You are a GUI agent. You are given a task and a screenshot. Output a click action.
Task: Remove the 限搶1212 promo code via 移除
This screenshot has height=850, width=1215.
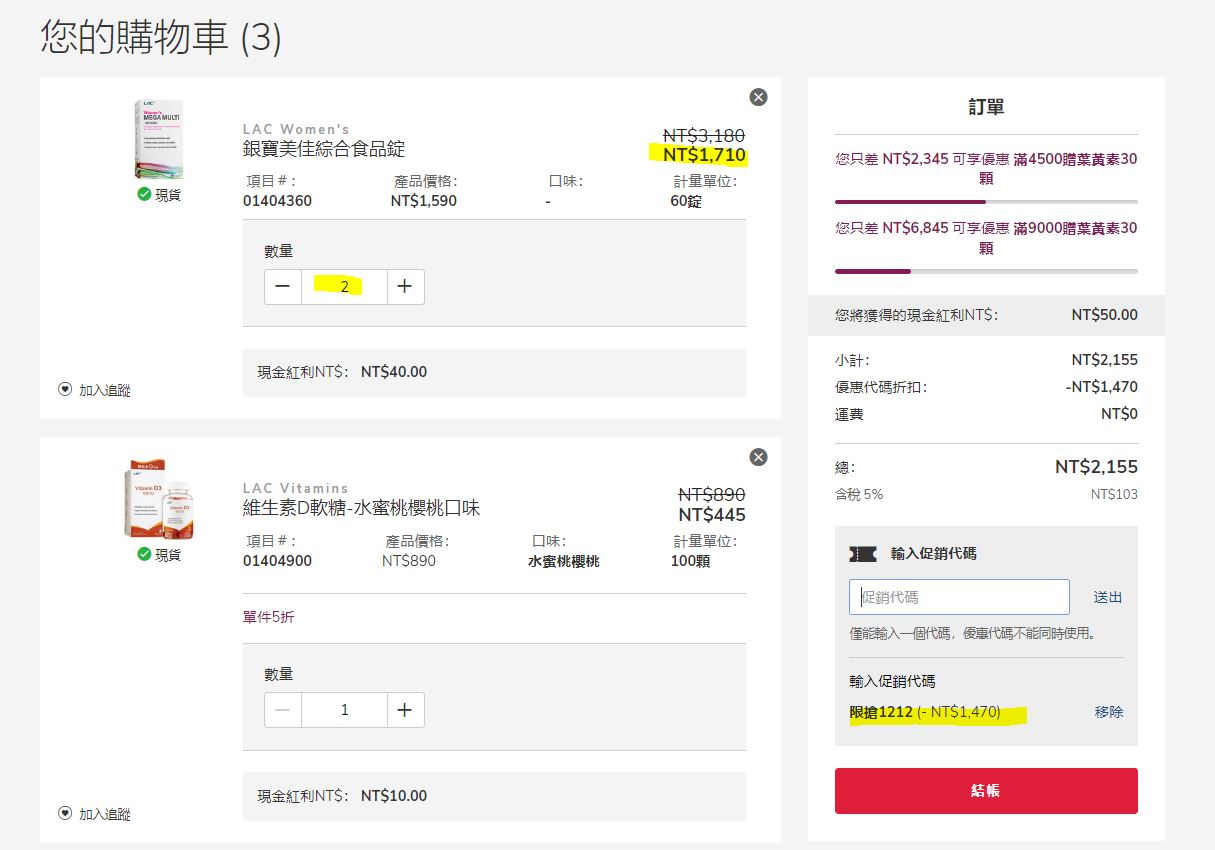click(1109, 712)
